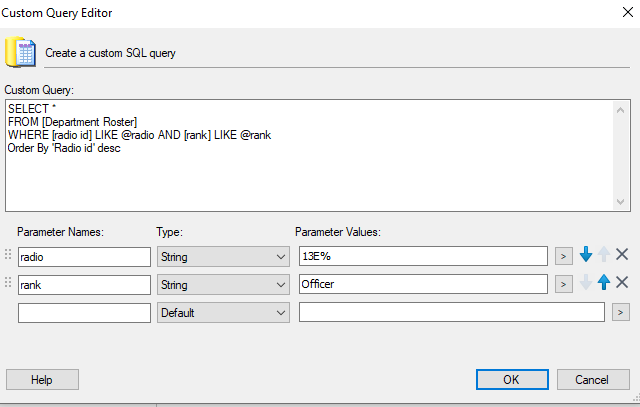Viewport: 640px width, 407px height.
Task: Open Help for the query editor
Action: pyautogui.click(x=42, y=379)
